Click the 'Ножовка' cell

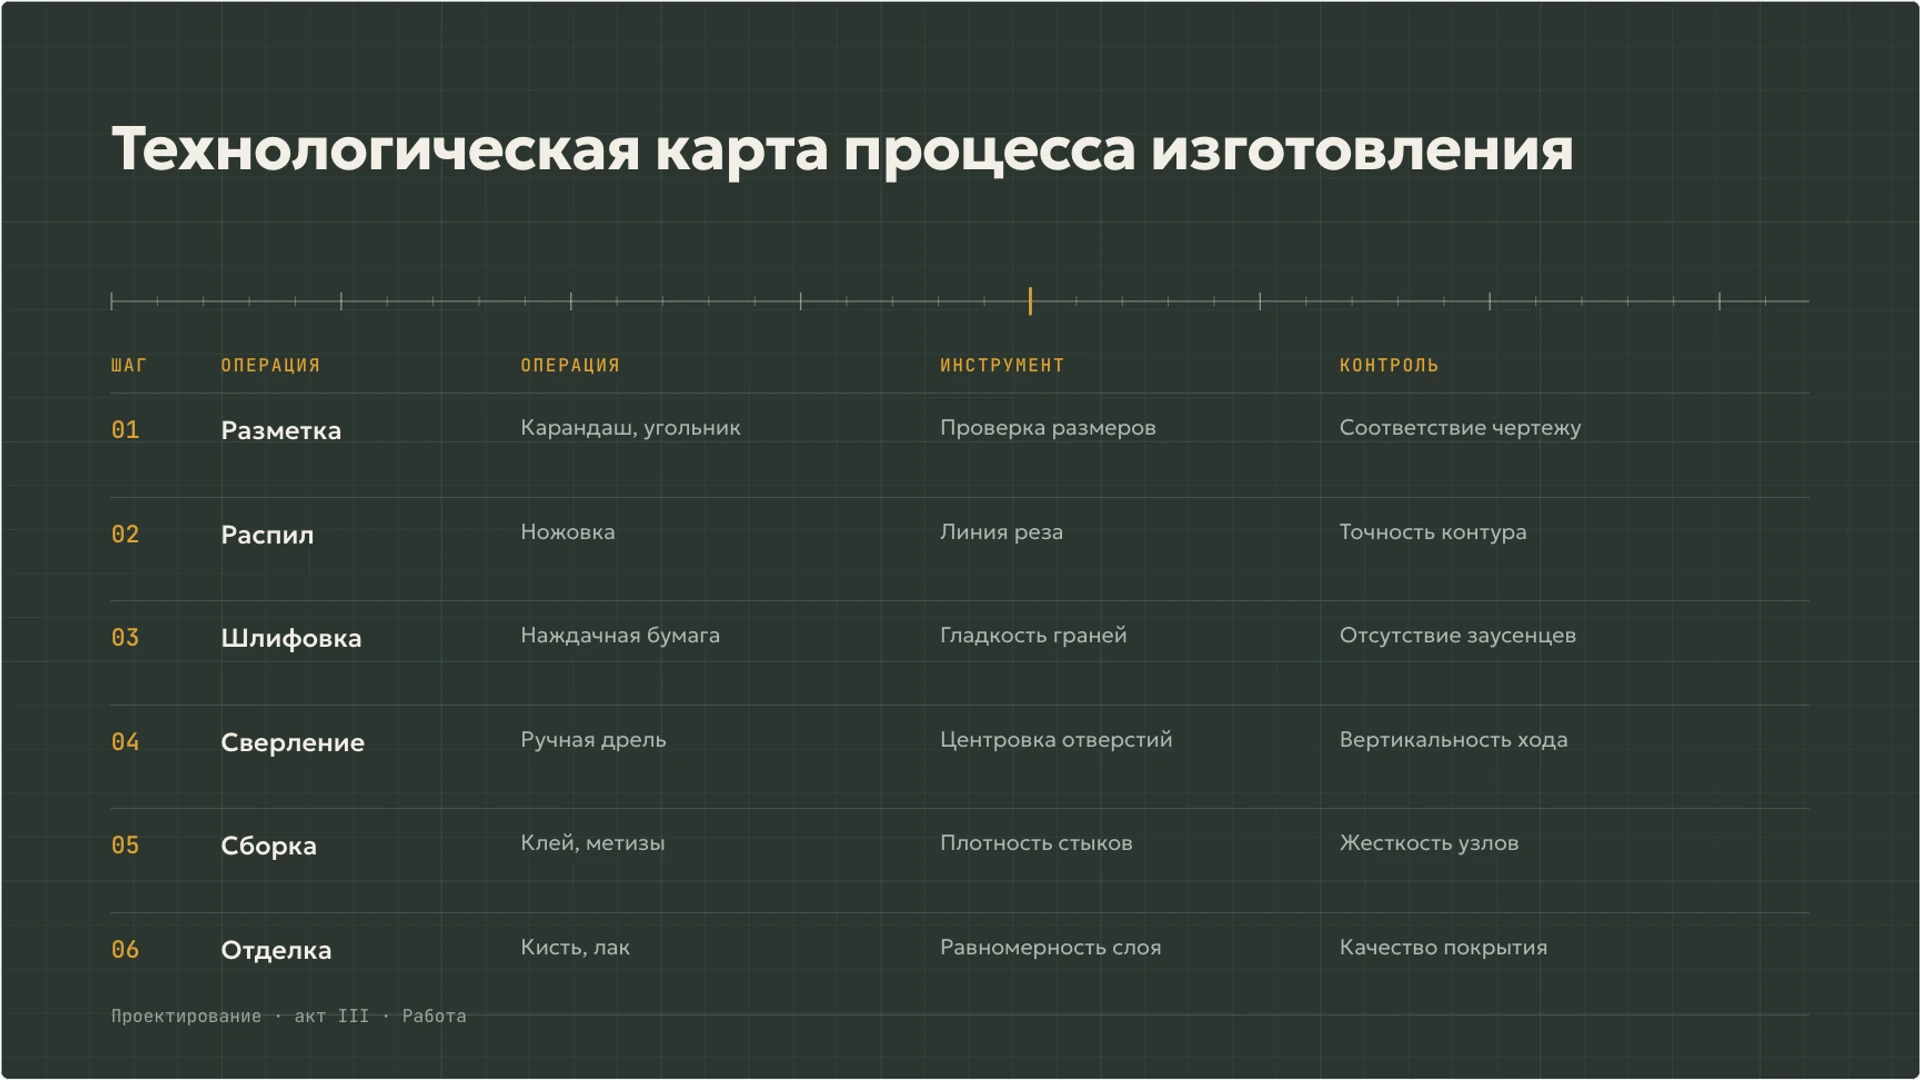pyautogui.click(x=568, y=532)
